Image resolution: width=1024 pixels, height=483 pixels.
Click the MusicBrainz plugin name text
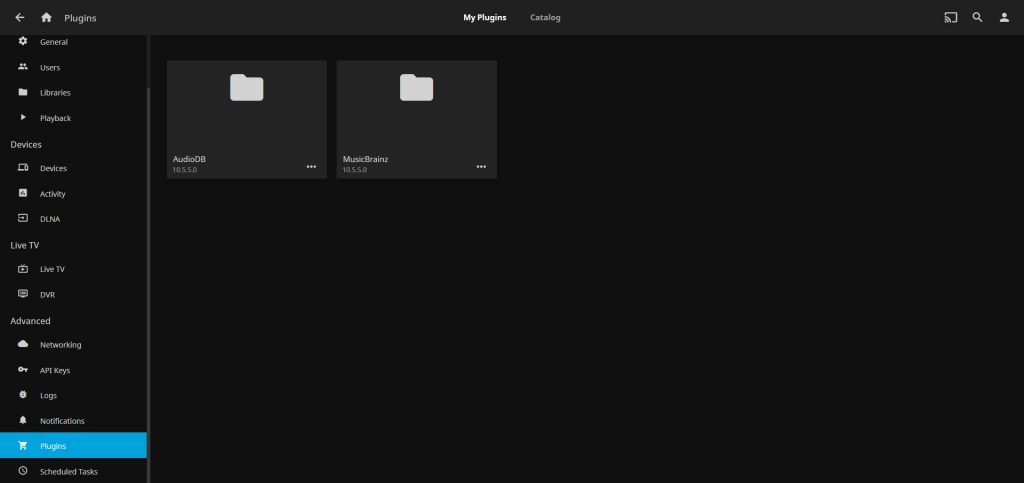click(x=365, y=159)
